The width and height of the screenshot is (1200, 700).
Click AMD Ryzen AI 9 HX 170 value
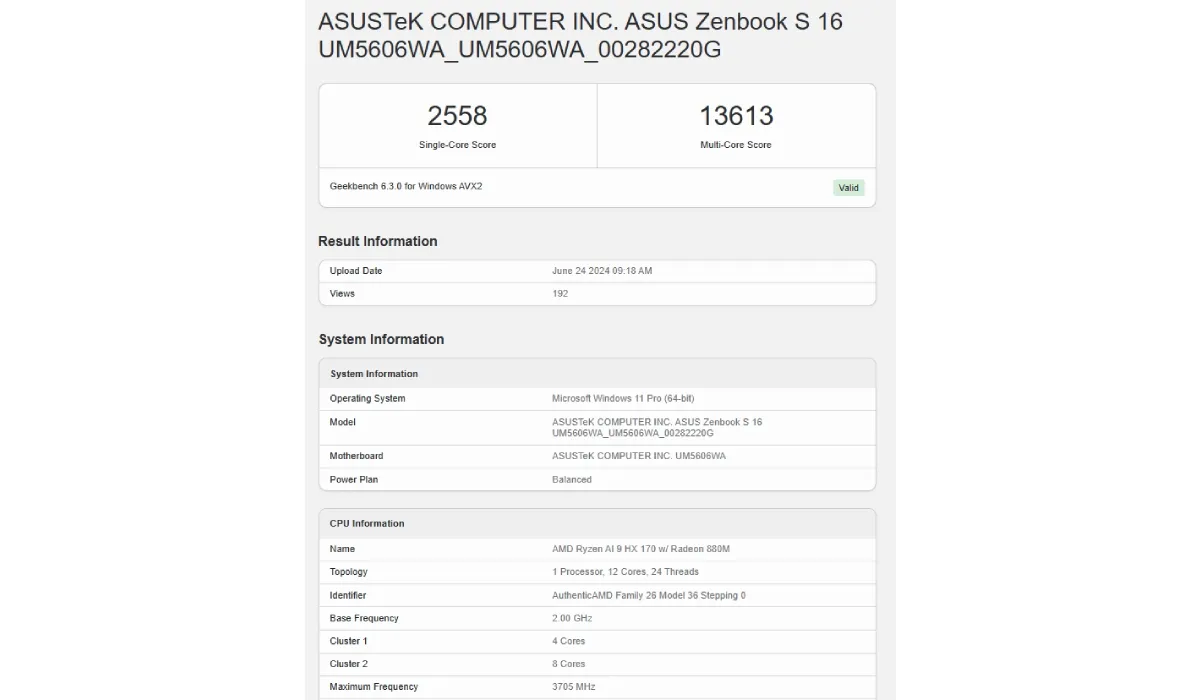pyautogui.click(x=641, y=549)
